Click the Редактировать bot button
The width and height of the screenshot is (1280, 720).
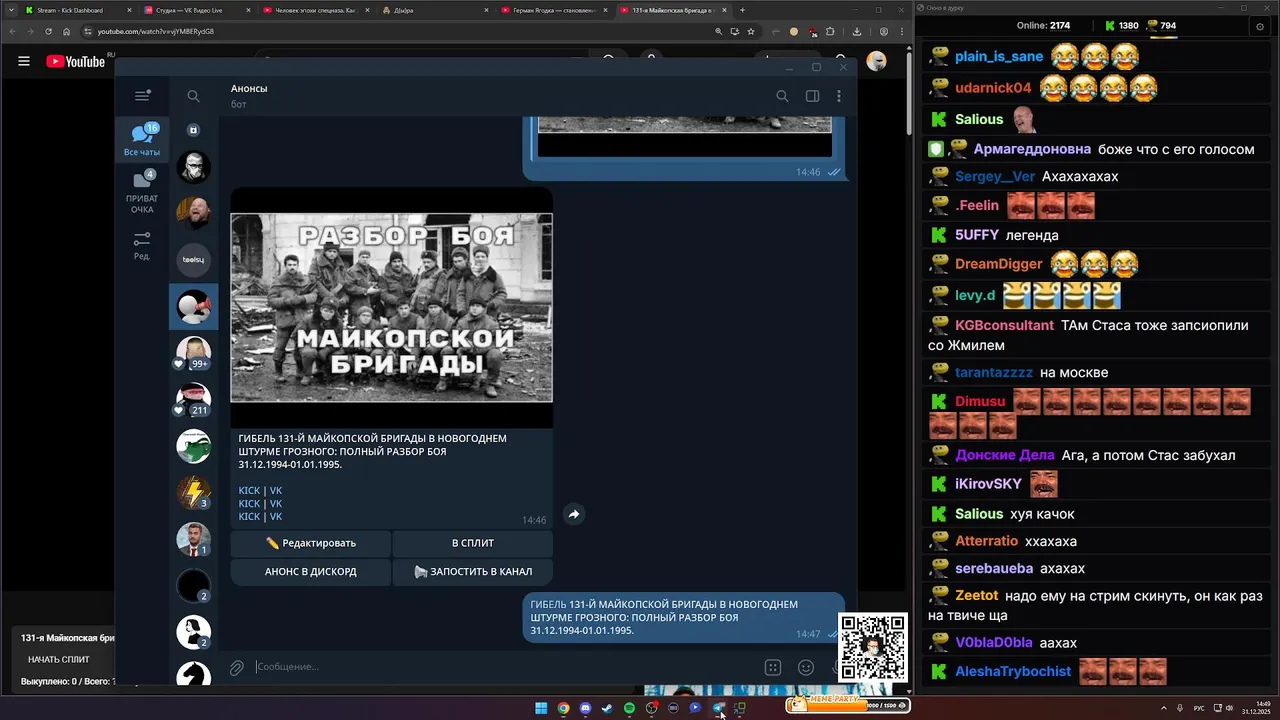click(310, 543)
